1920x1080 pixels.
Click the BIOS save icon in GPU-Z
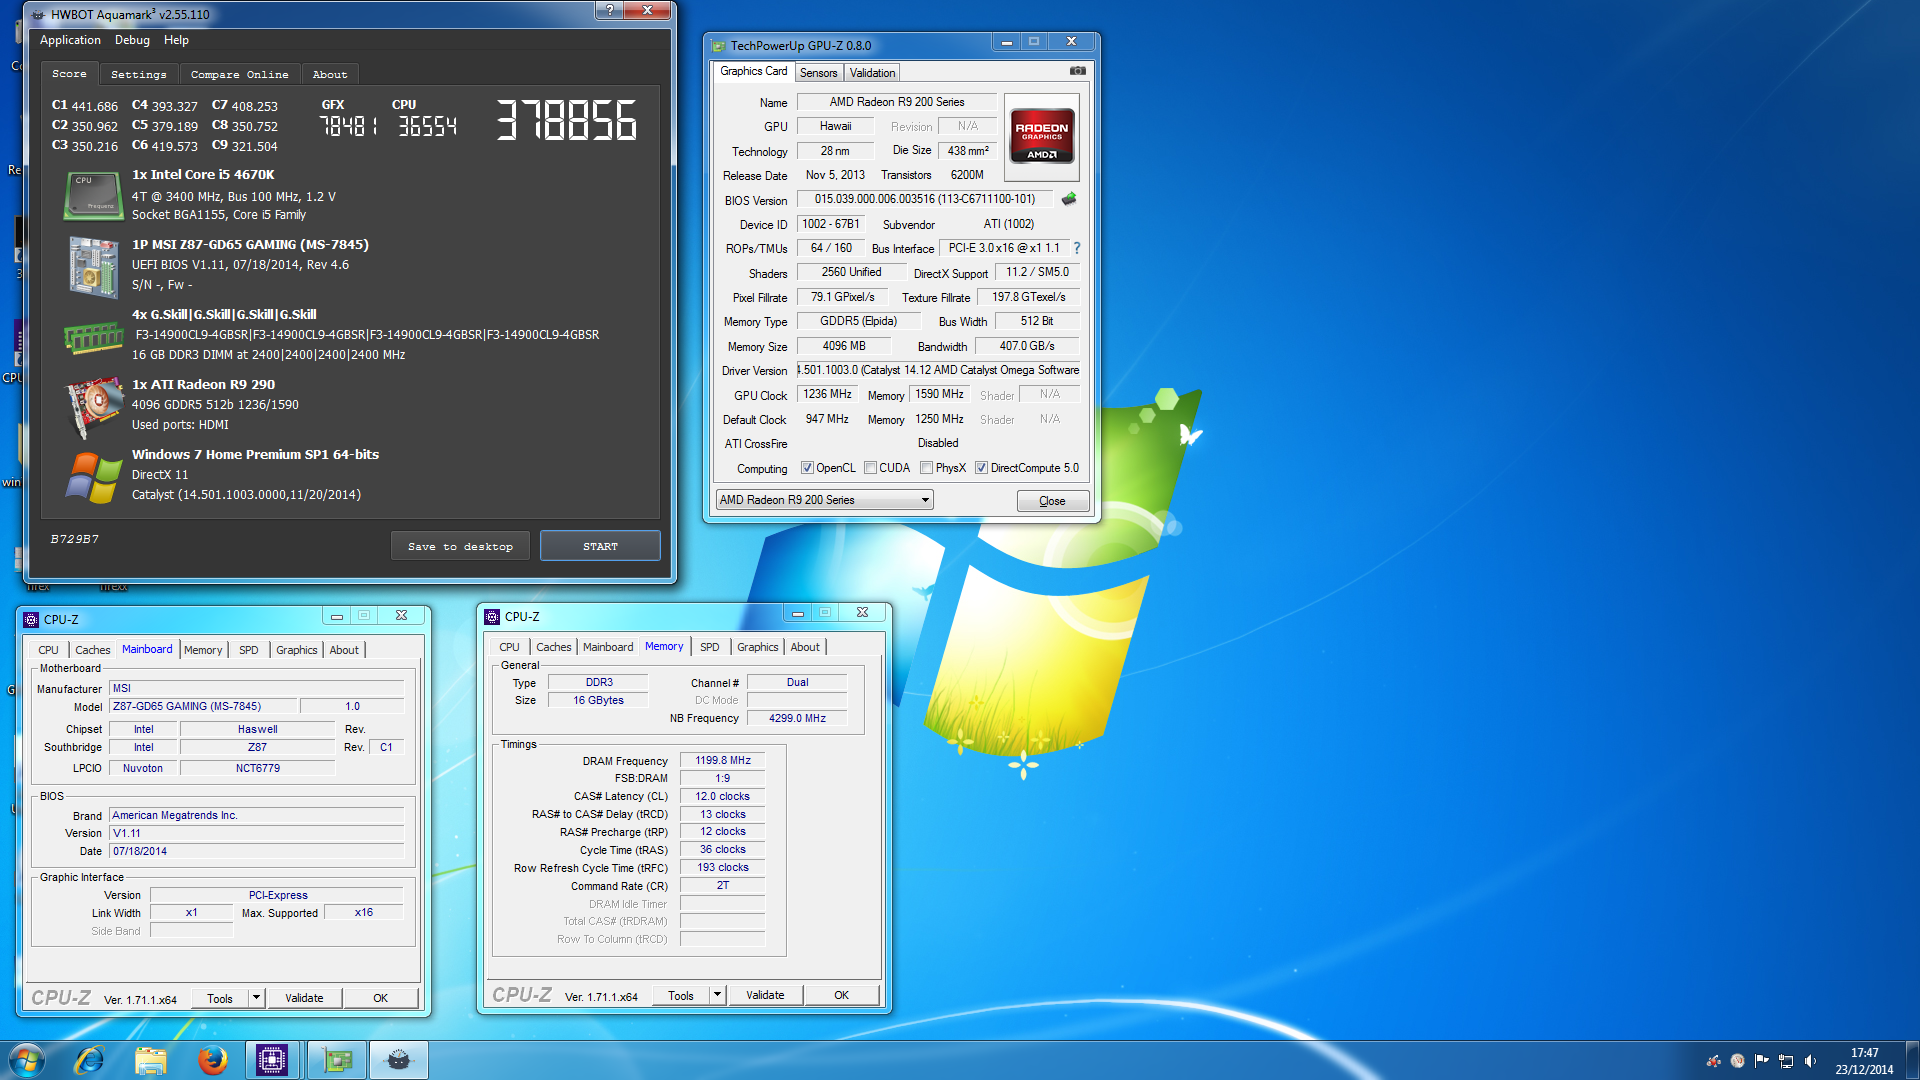(x=1069, y=199)
